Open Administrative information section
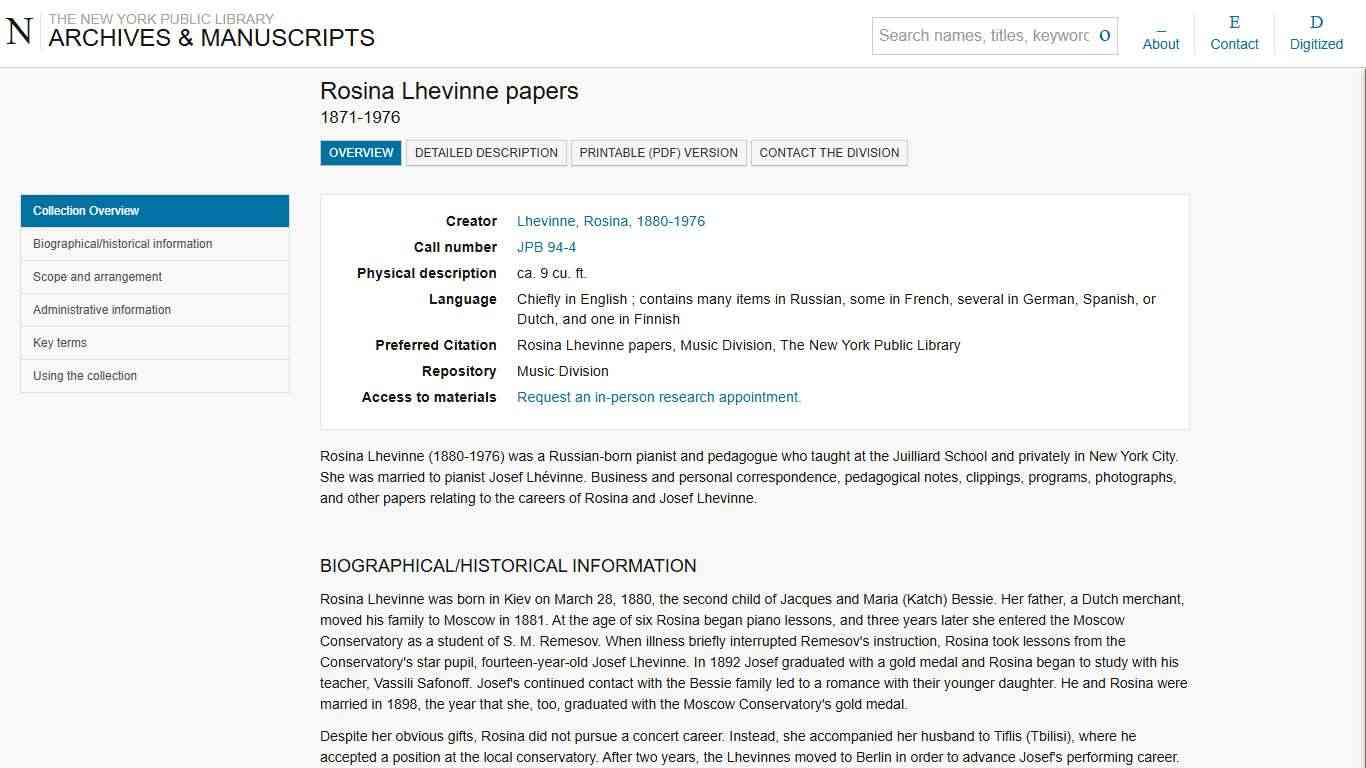Screen dimensions: 1366x768 point(101,310)
